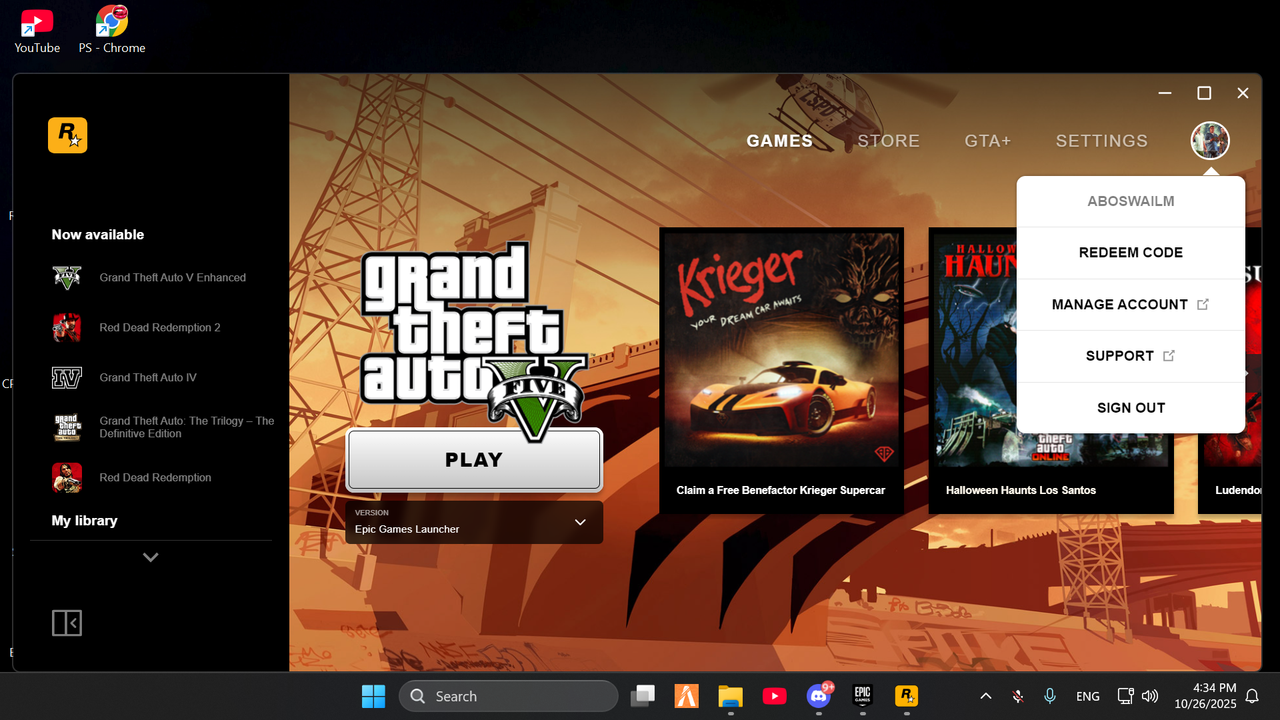Image resolution: width=1280 pixels, height=720 pixels.
Task: Open Epic Games Launcher taskbar icon
Action: (x=862, y=696)
